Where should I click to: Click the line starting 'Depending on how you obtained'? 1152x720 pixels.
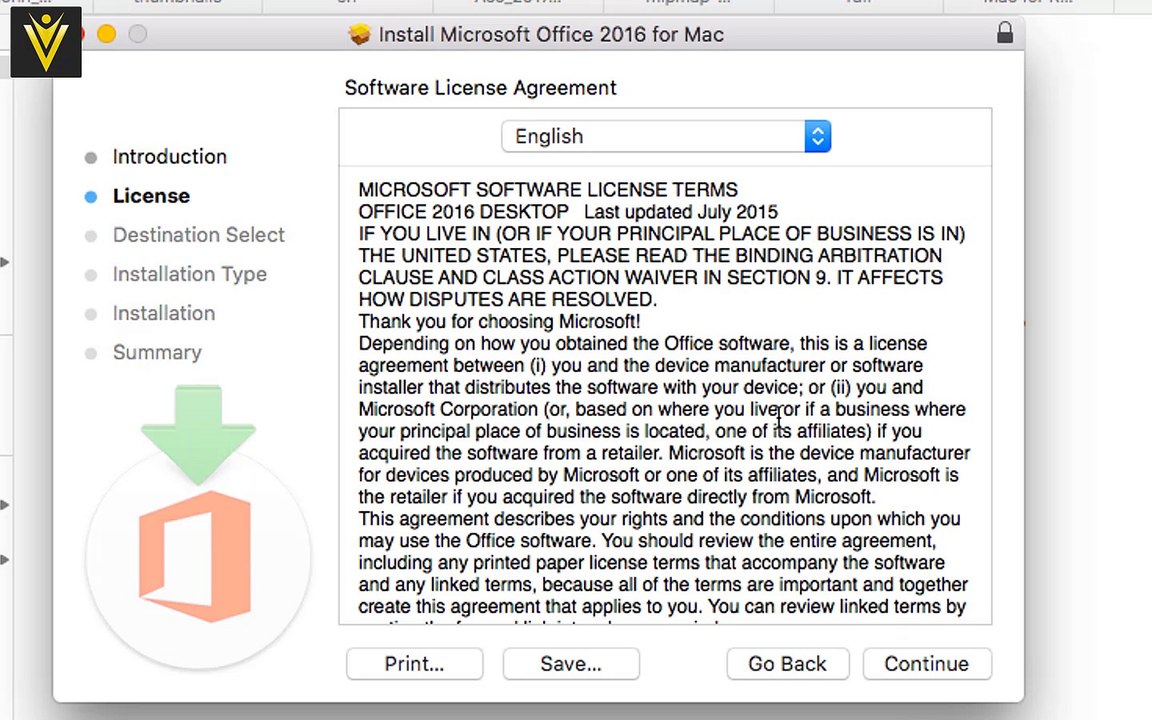[x=643, y=344]
